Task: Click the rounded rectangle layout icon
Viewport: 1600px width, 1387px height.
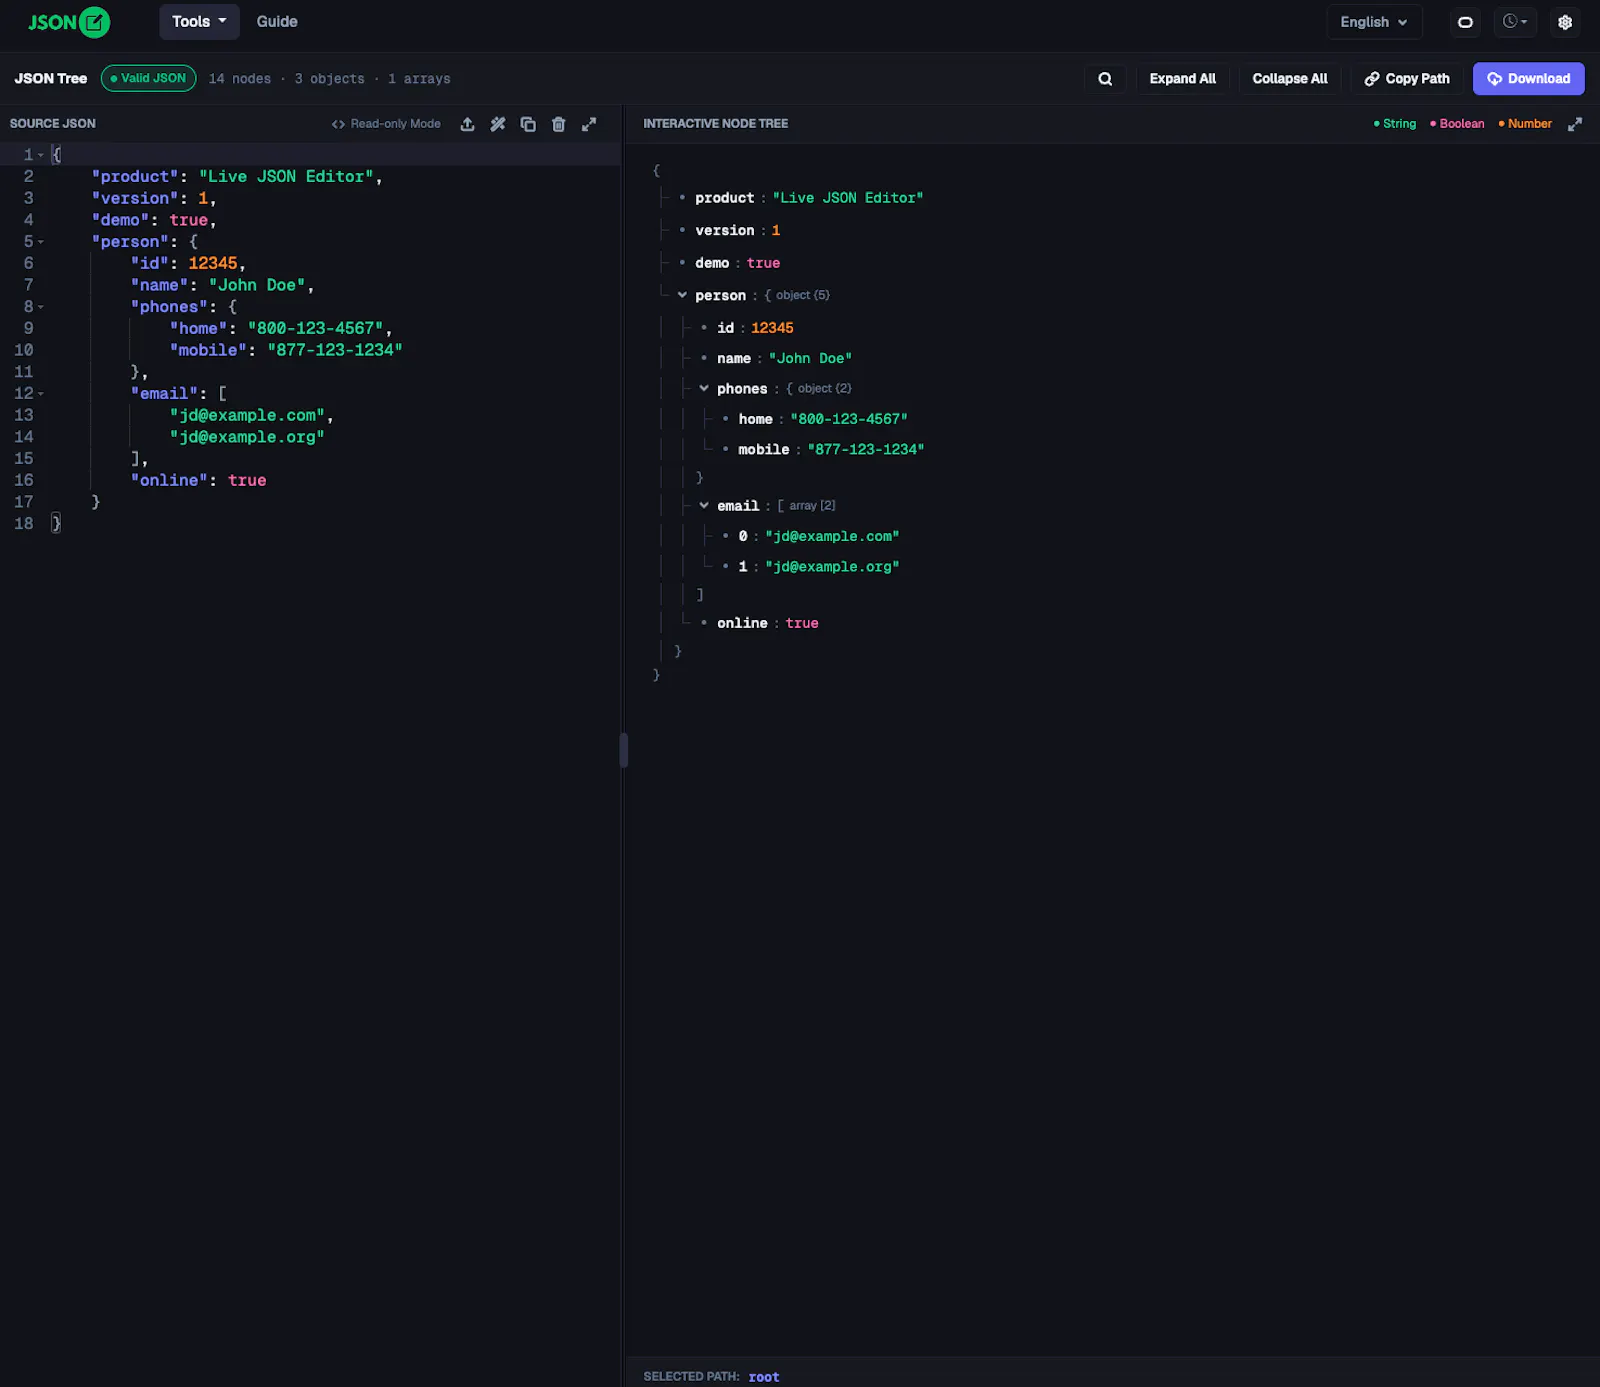Action: click(1465, 22)
